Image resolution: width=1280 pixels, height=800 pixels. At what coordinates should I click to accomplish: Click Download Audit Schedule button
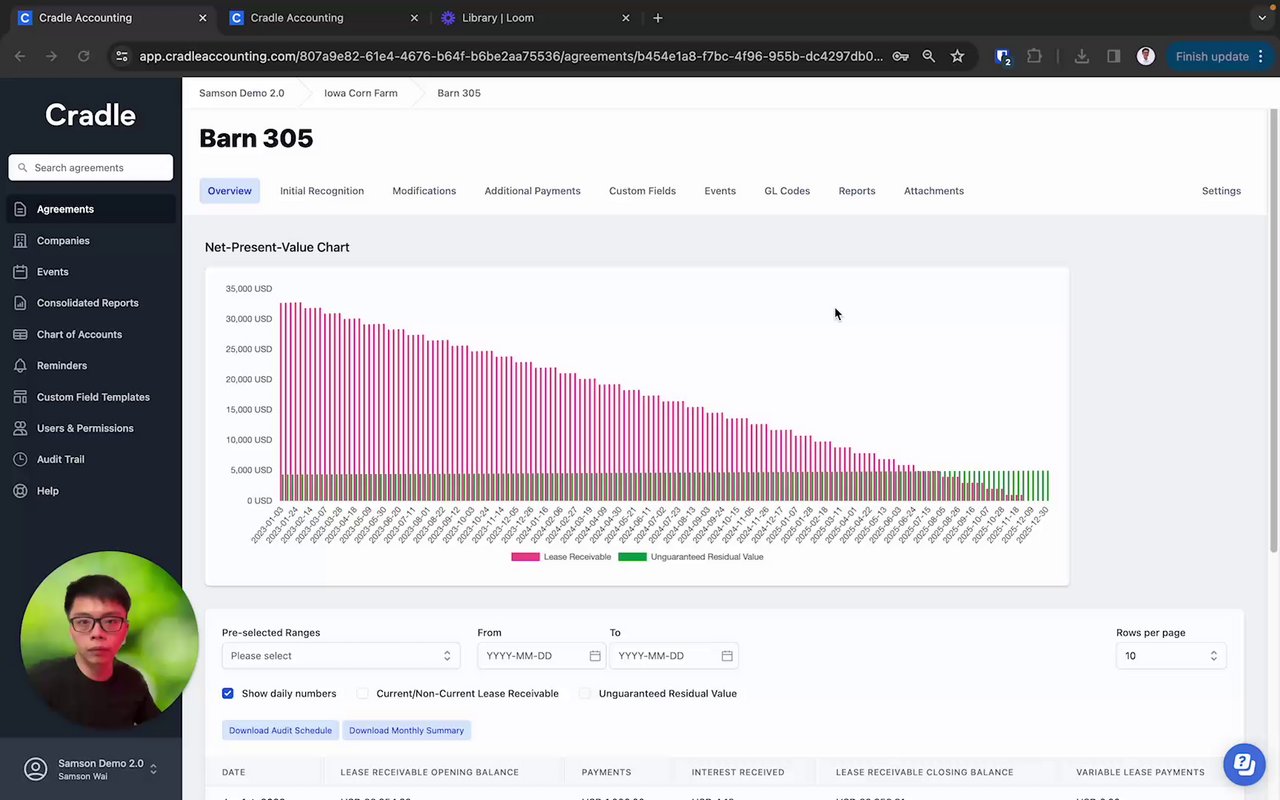click(280, 731)
